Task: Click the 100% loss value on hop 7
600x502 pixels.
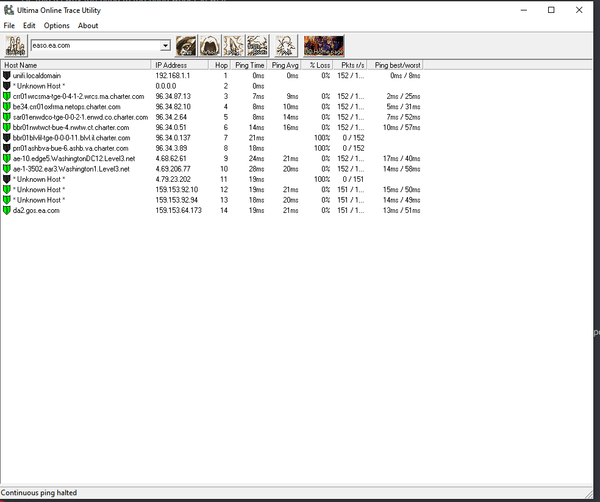Action: (x=322, y=137)
